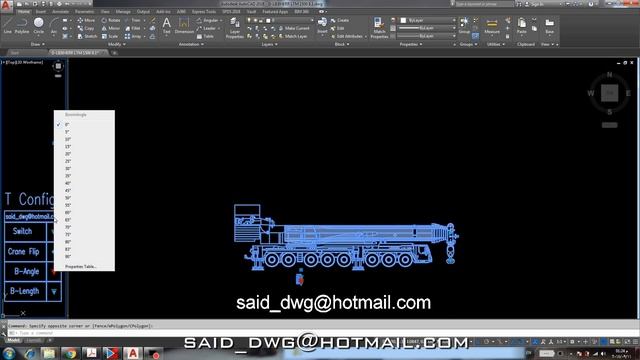Screen dimensions: 640x360
Task: Click Make Current layer button
Action: (294, 28)
